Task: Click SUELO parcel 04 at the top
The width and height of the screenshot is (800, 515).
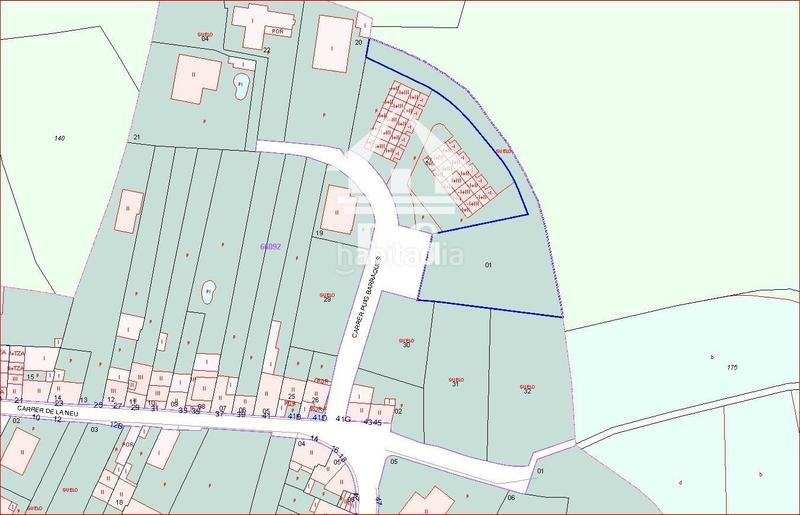Action: 203,37
